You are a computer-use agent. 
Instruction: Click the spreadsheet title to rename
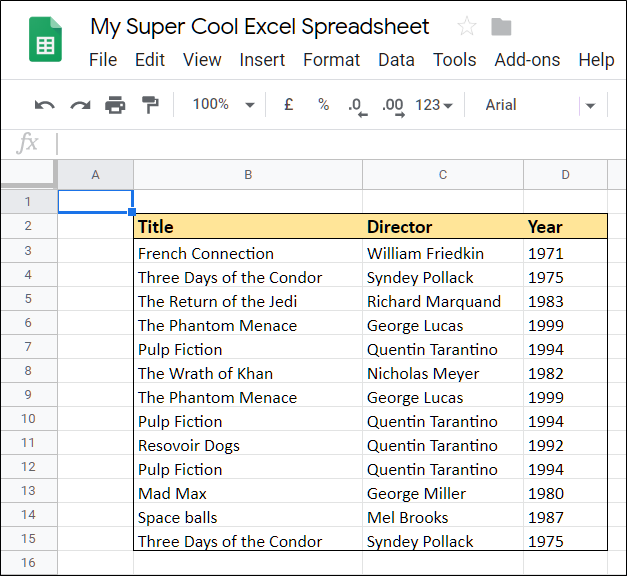[x=260, y=27]
